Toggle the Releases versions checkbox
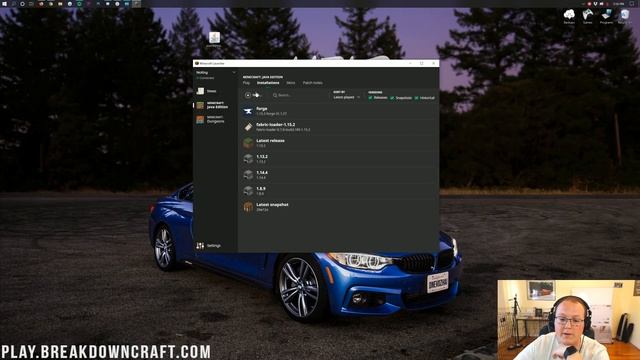This screenshot has width=640, height=360. (370, 98)
